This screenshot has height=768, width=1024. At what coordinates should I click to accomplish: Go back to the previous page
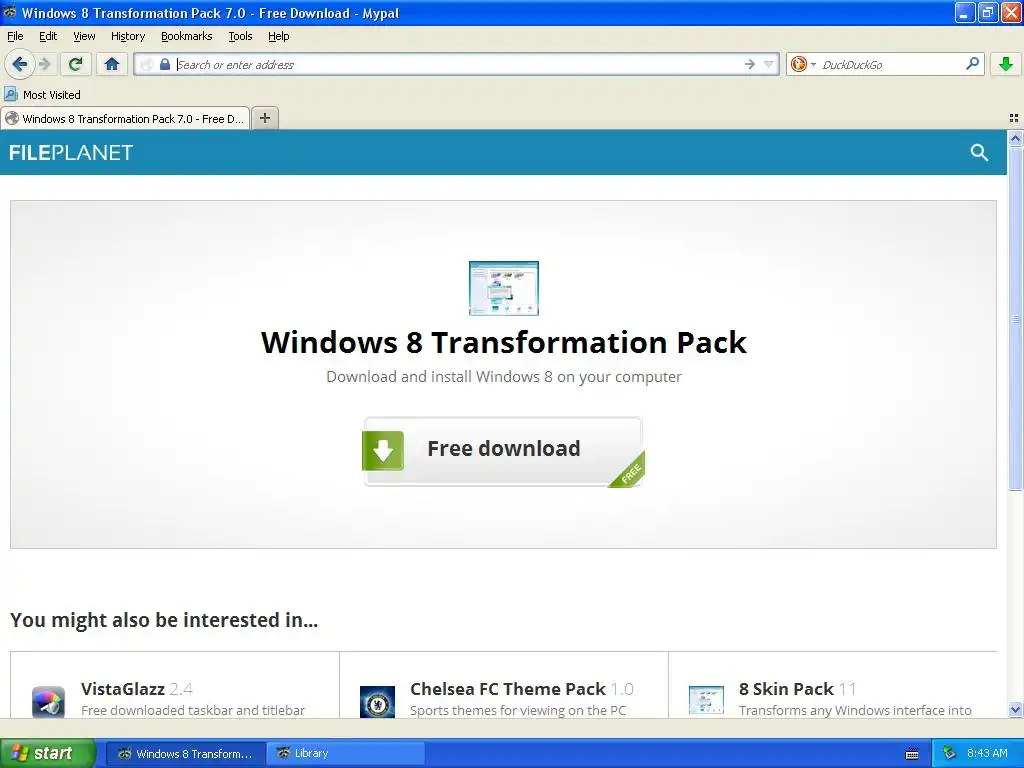18,64
